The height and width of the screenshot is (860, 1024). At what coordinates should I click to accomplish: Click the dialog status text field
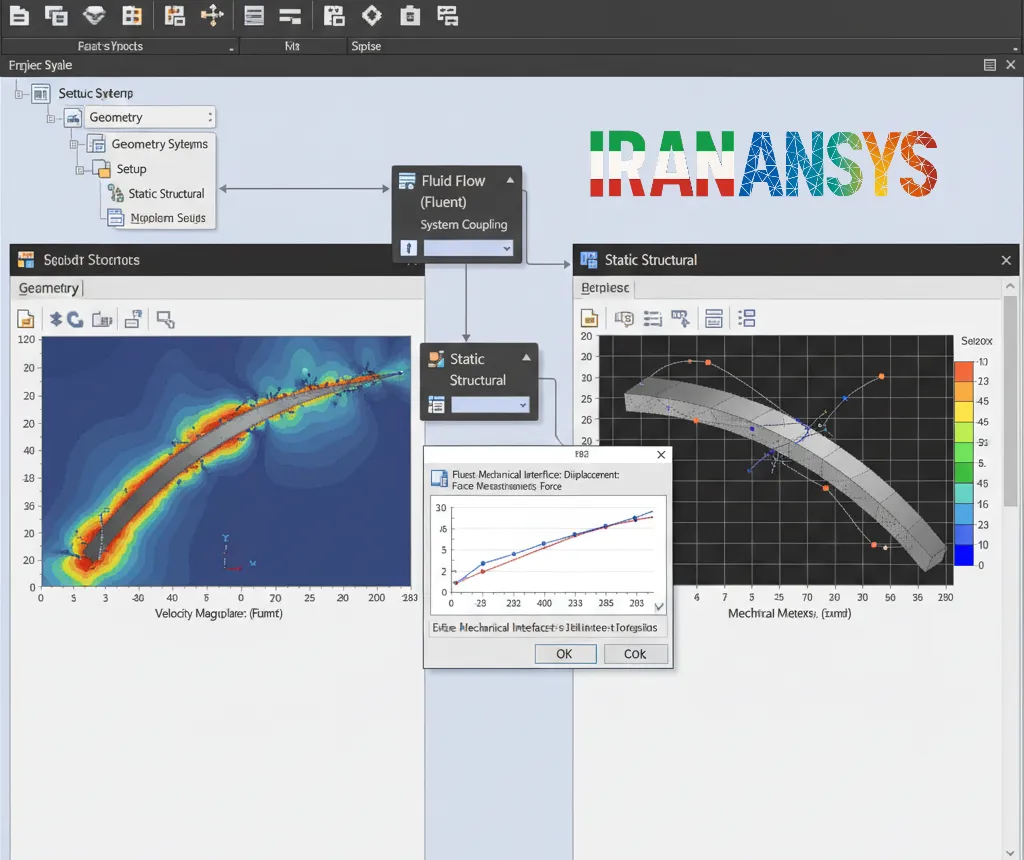(548, 628)
